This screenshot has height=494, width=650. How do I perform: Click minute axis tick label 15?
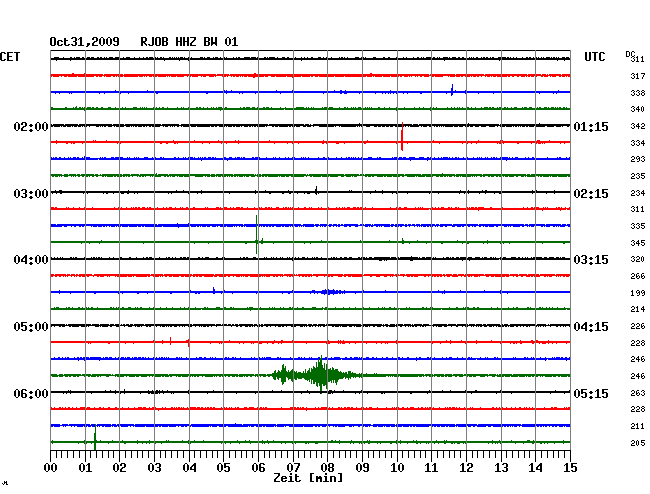point(570,468)
